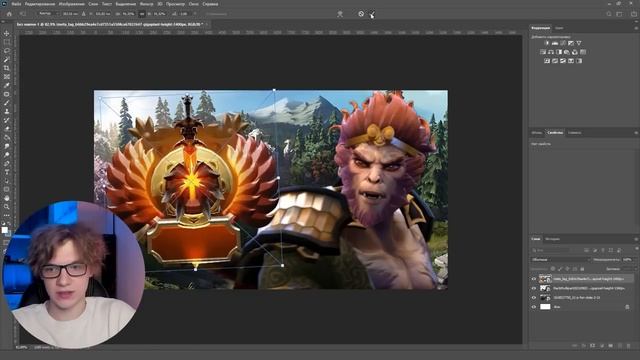
Task: Add a layer mask from Layers panel bottom
Action: [x=593, y=346]
